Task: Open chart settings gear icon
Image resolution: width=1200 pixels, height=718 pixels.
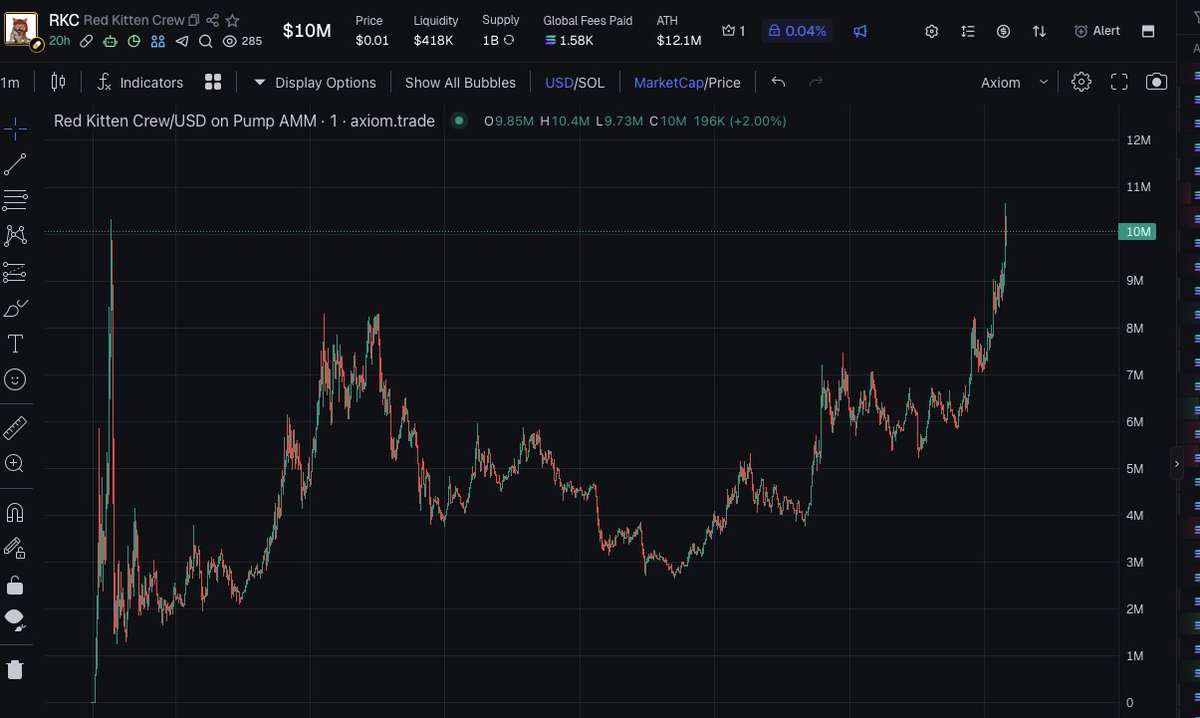Action: 1081,82
